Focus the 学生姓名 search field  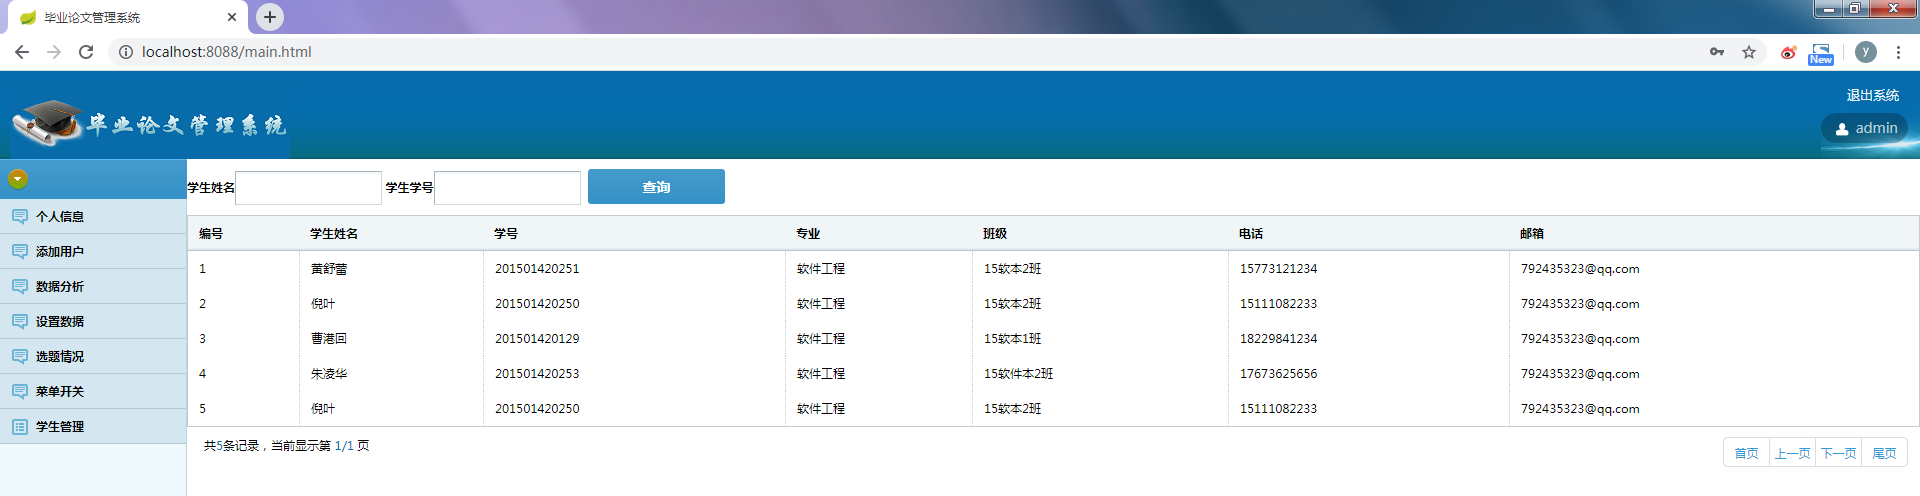[x=308, y=188]
